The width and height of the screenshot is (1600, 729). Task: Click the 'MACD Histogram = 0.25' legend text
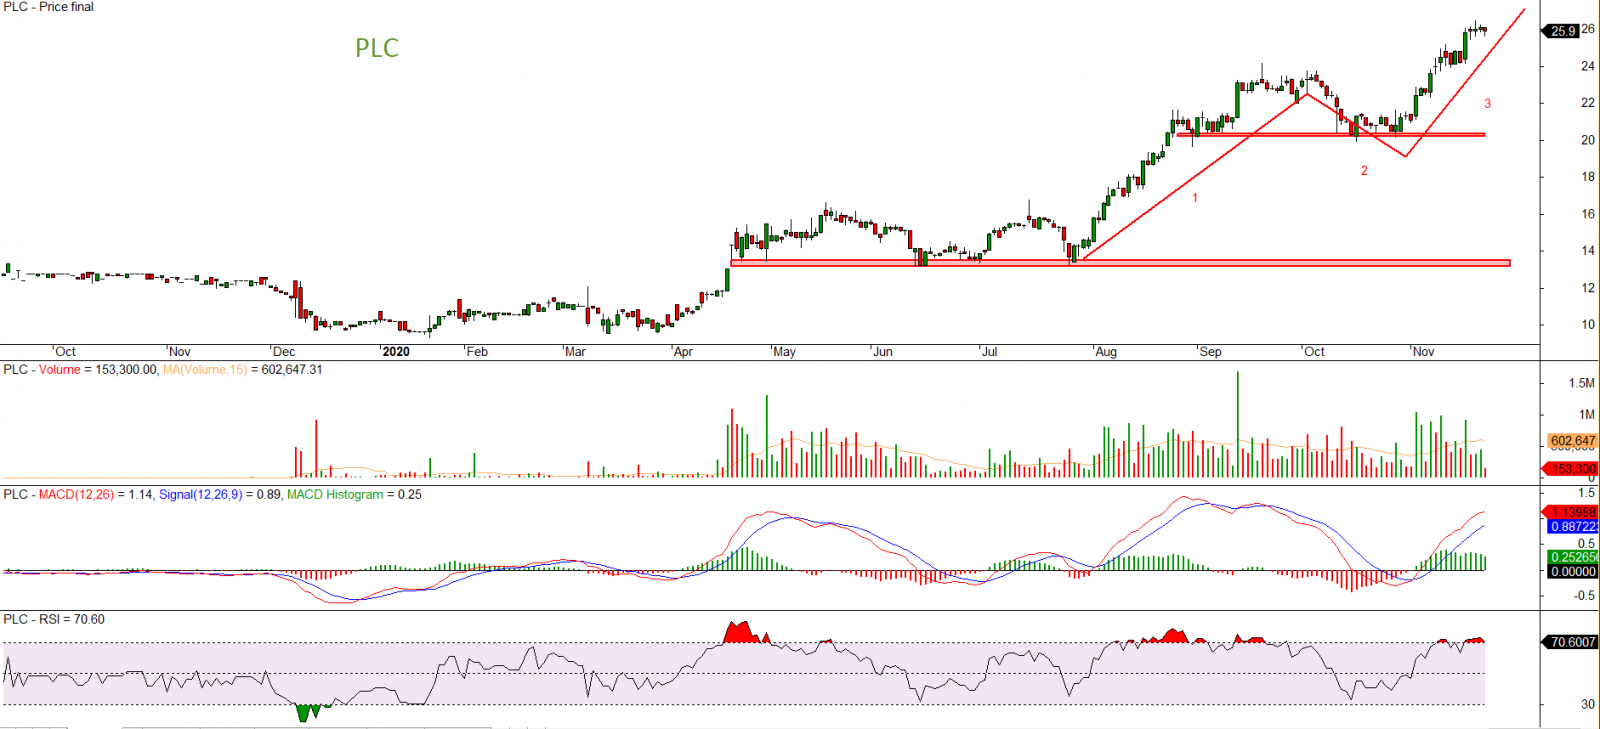coord(354,495)
